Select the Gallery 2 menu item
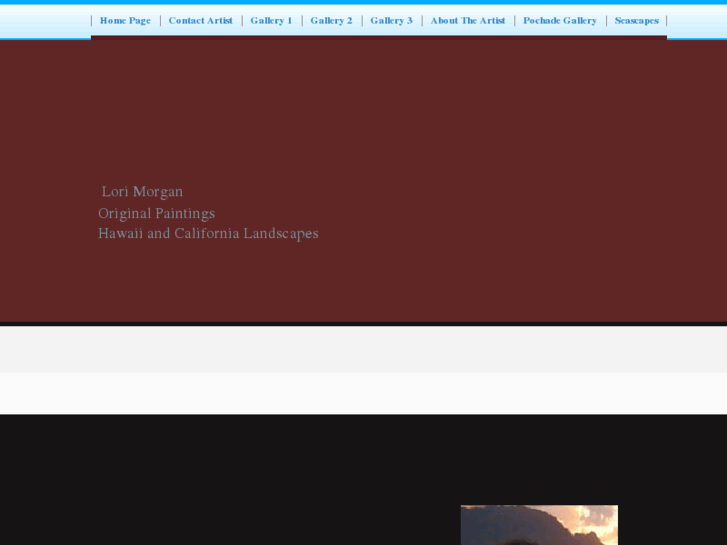Screen dimensions: 727x545 coord(331,20)
